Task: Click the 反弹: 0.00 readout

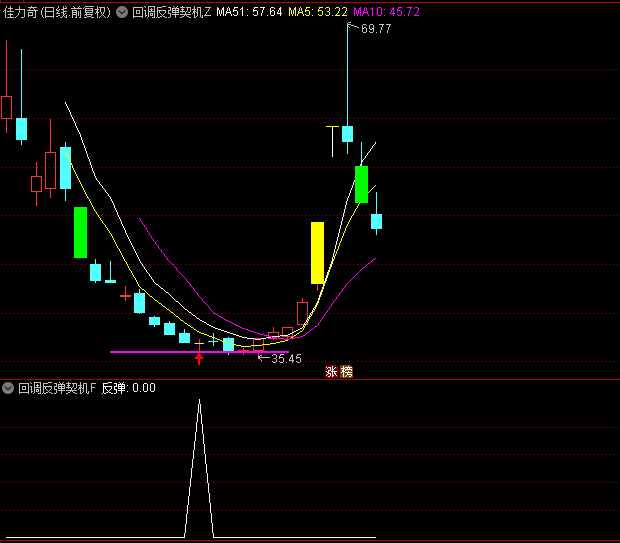Action: click(128, 388)
